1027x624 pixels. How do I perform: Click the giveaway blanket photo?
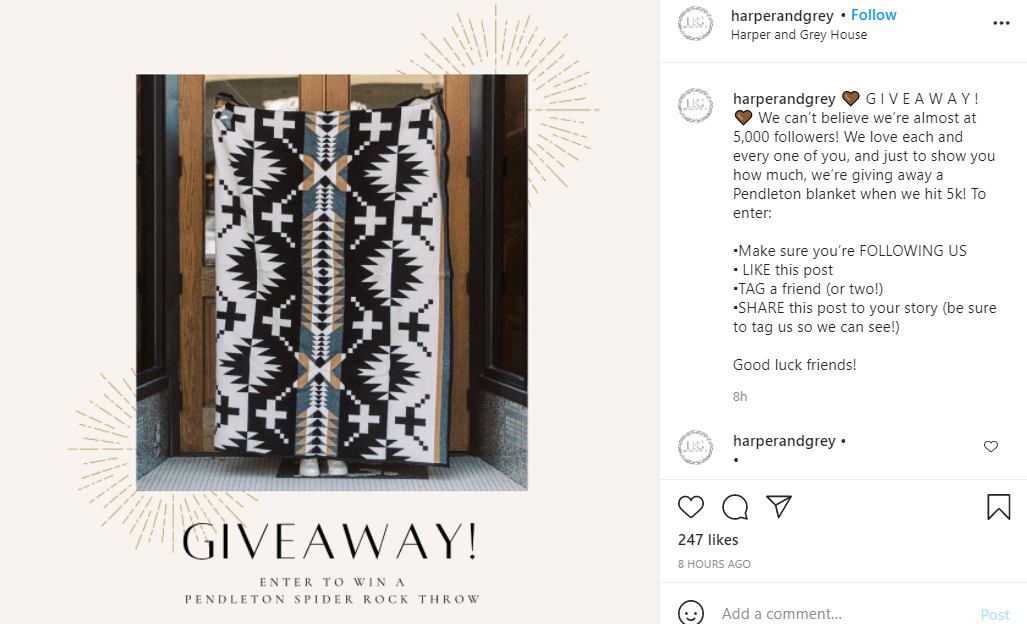(331, 282)
